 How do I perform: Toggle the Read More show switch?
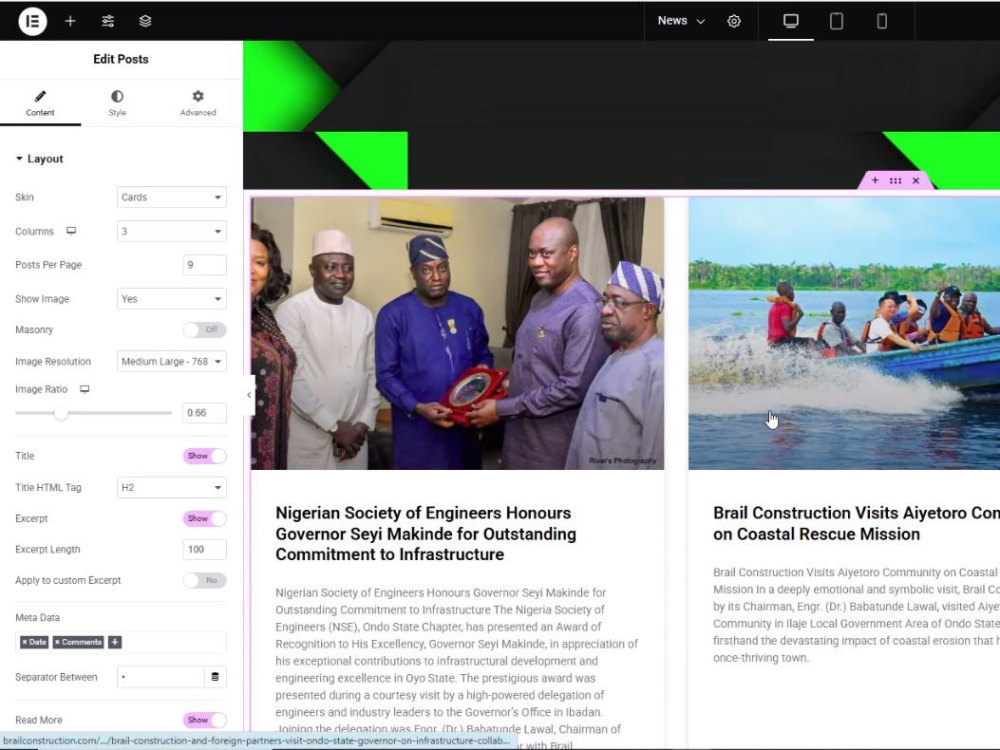point(204,720)
